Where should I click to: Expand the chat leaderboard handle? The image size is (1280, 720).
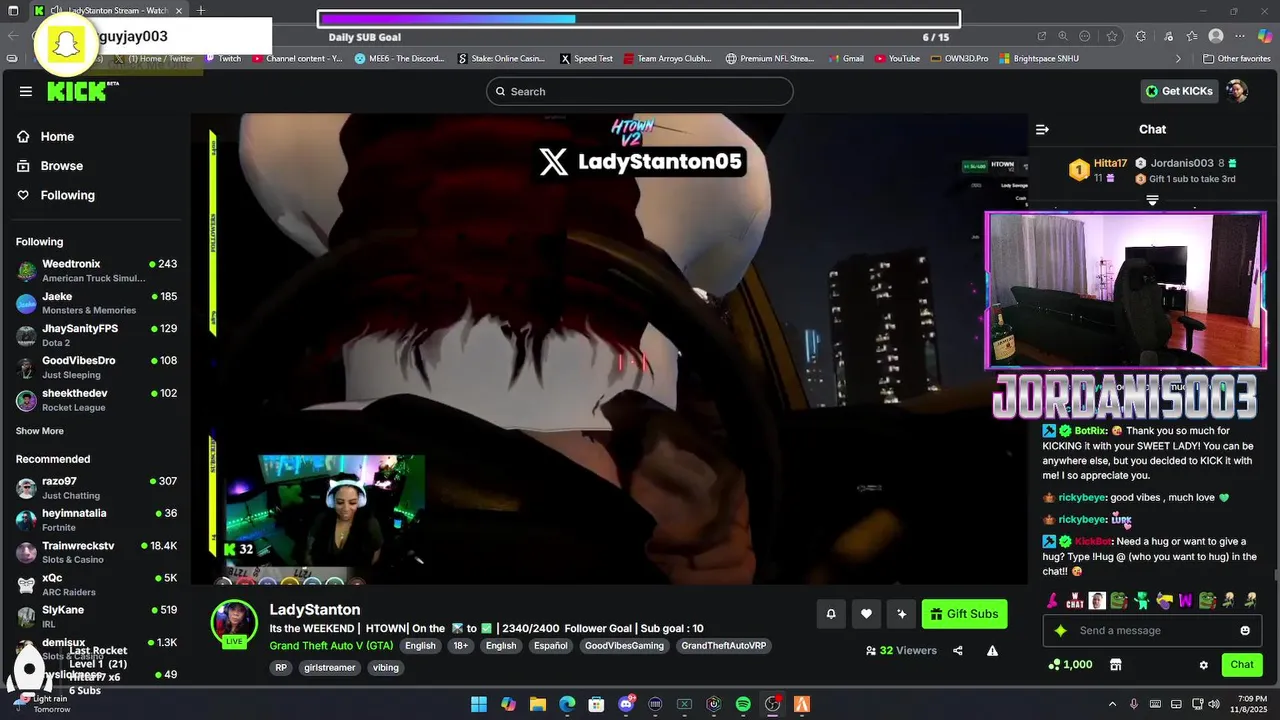point(1152,201)
